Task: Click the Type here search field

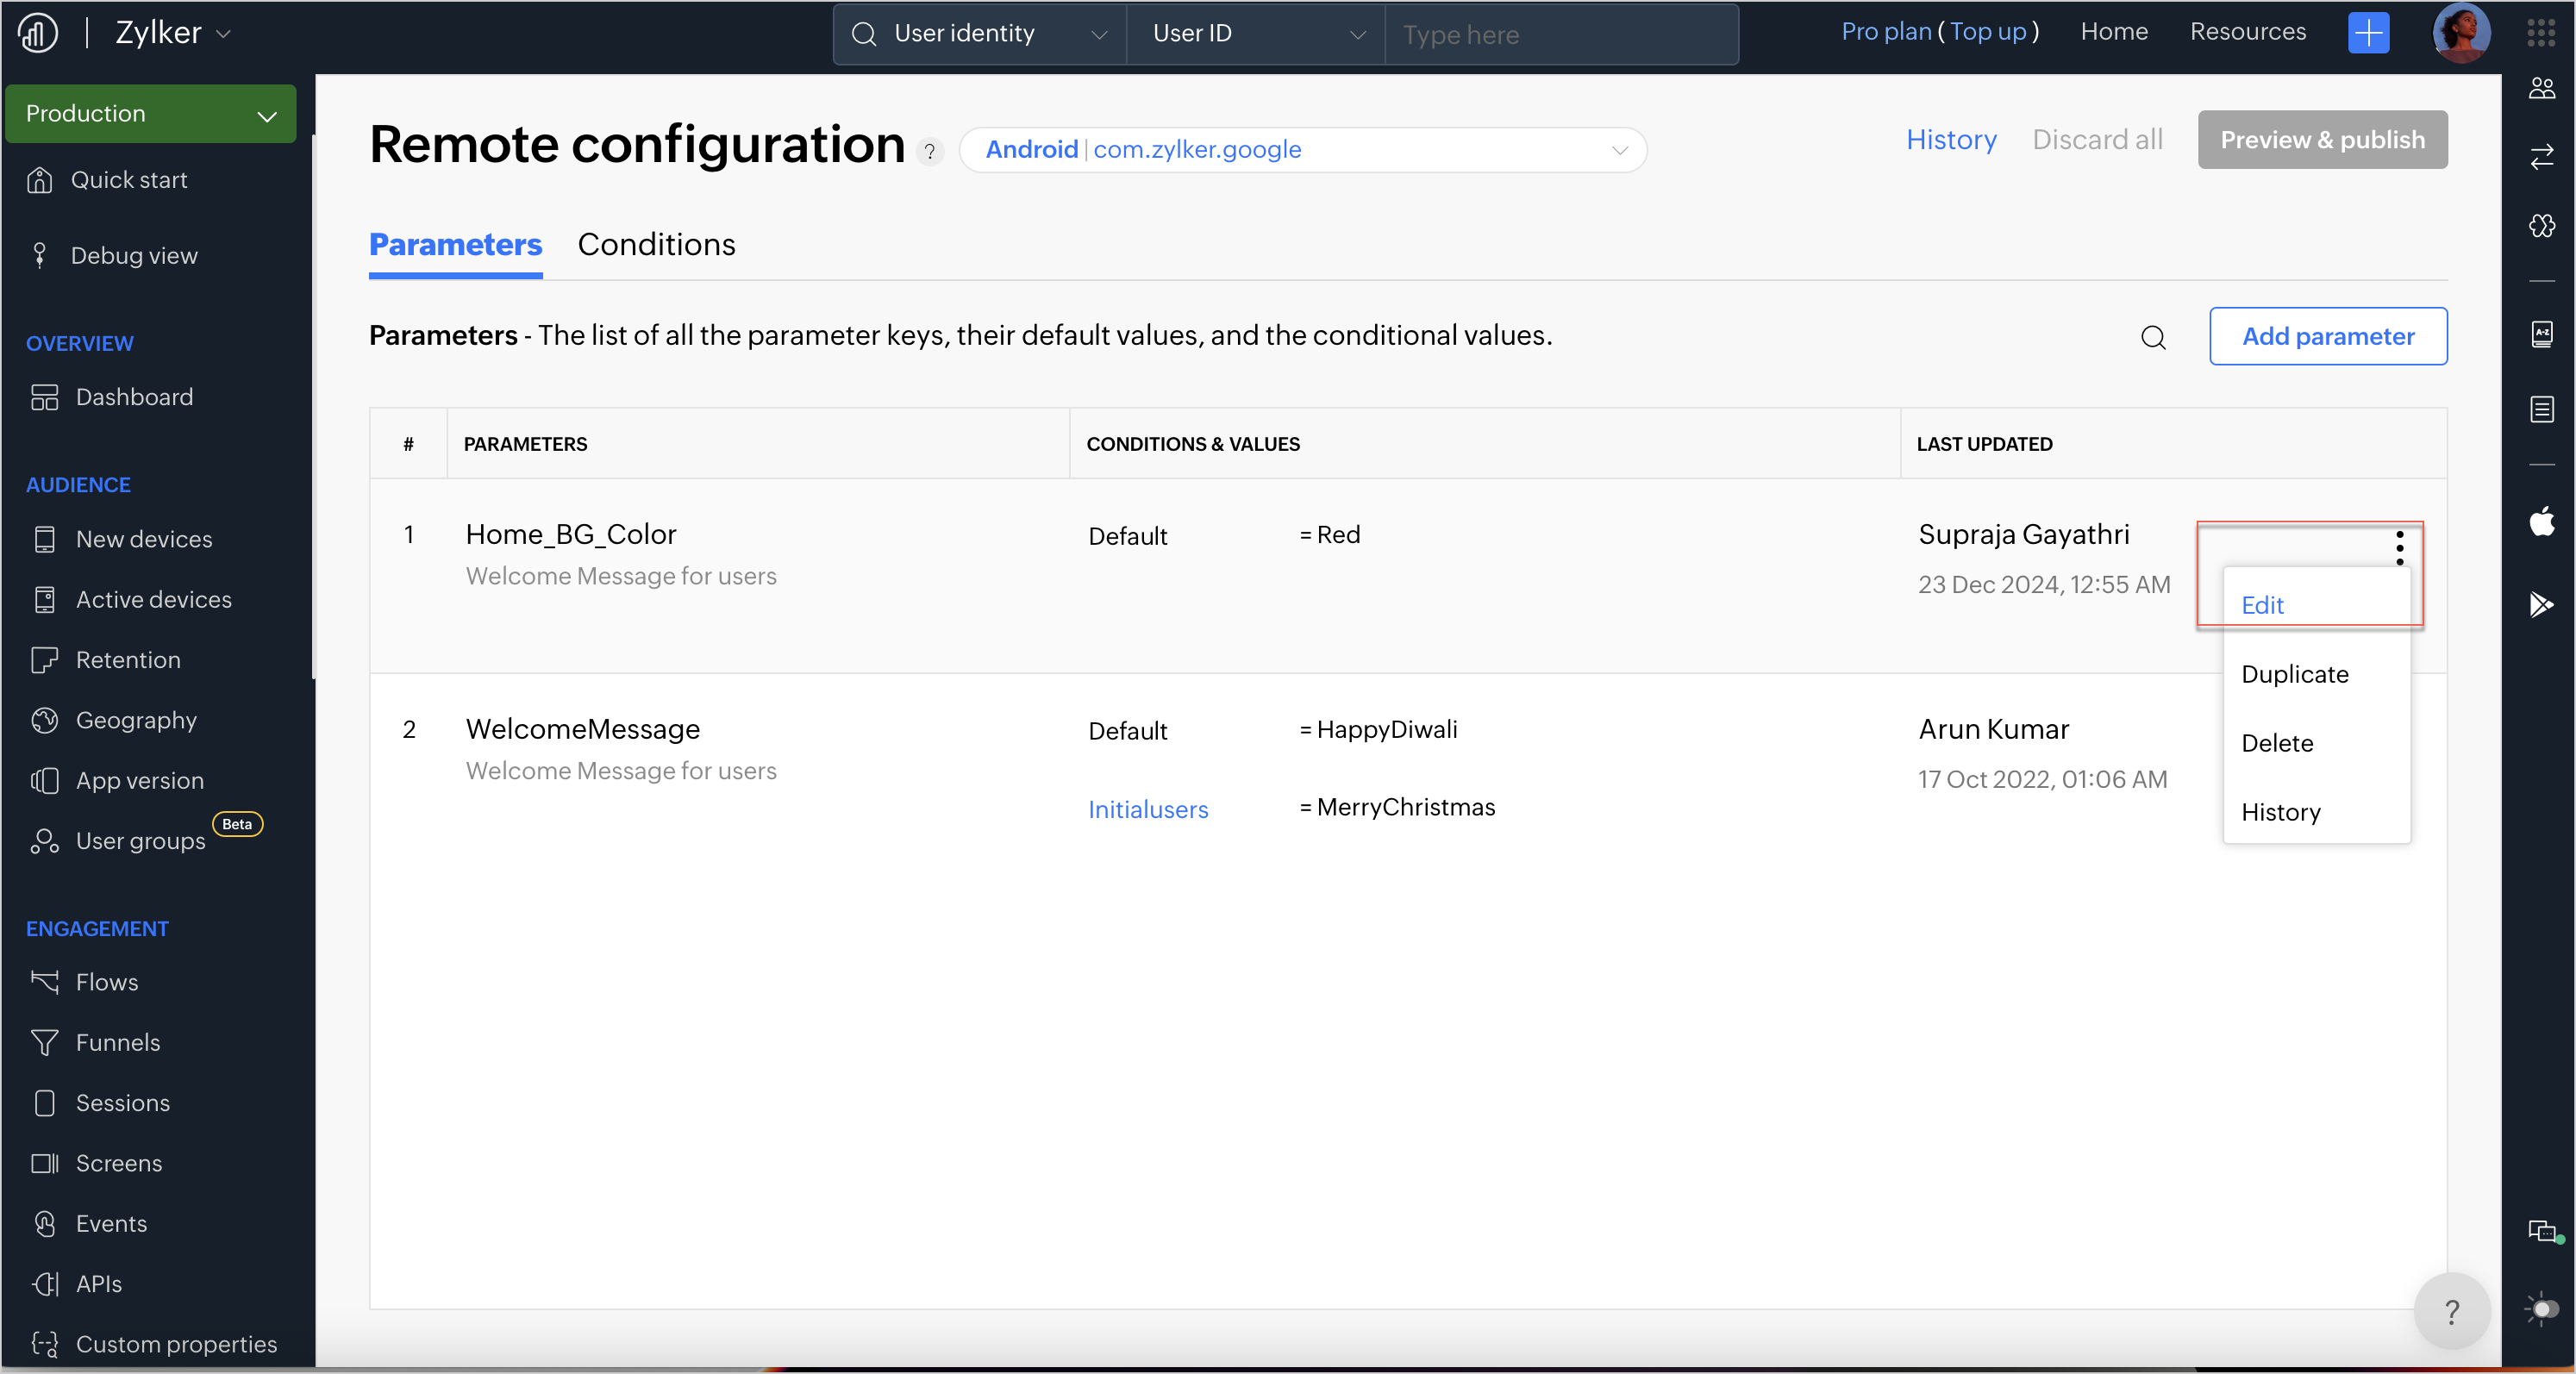Action: click(1560, 35)
